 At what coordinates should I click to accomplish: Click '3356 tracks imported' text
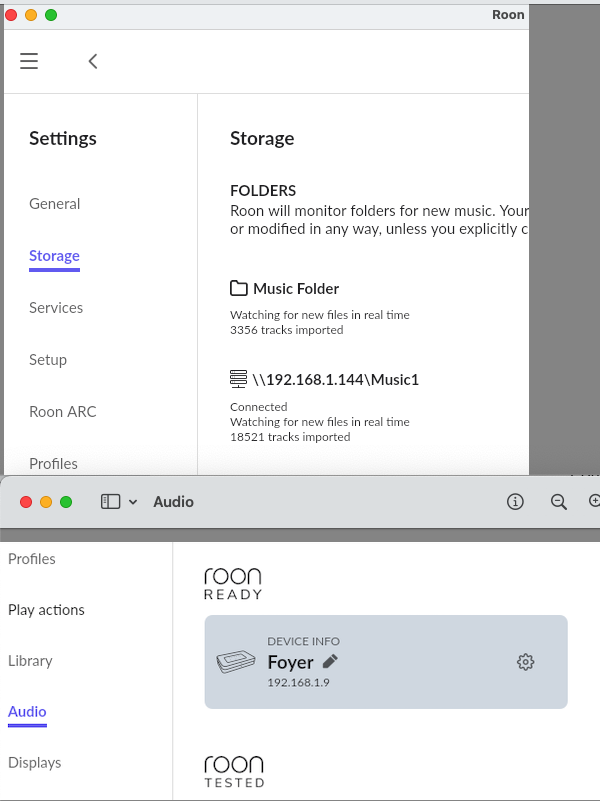pyautogui.click(x=286, y=330)
